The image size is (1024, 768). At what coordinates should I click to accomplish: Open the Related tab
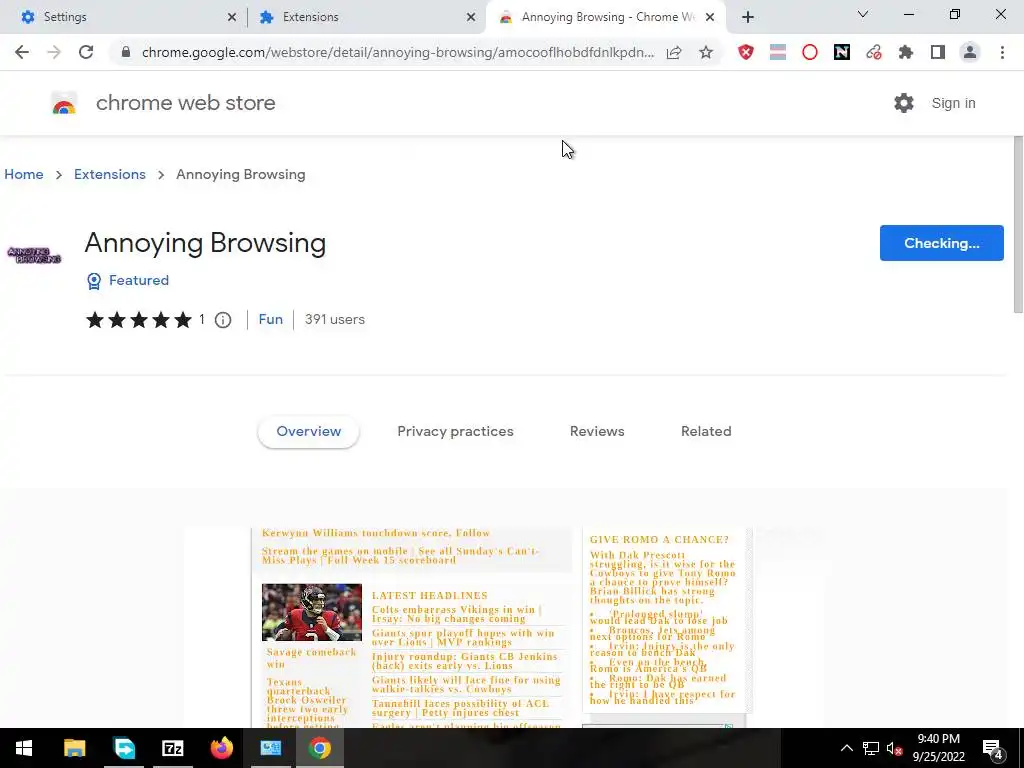click(706, 432)
